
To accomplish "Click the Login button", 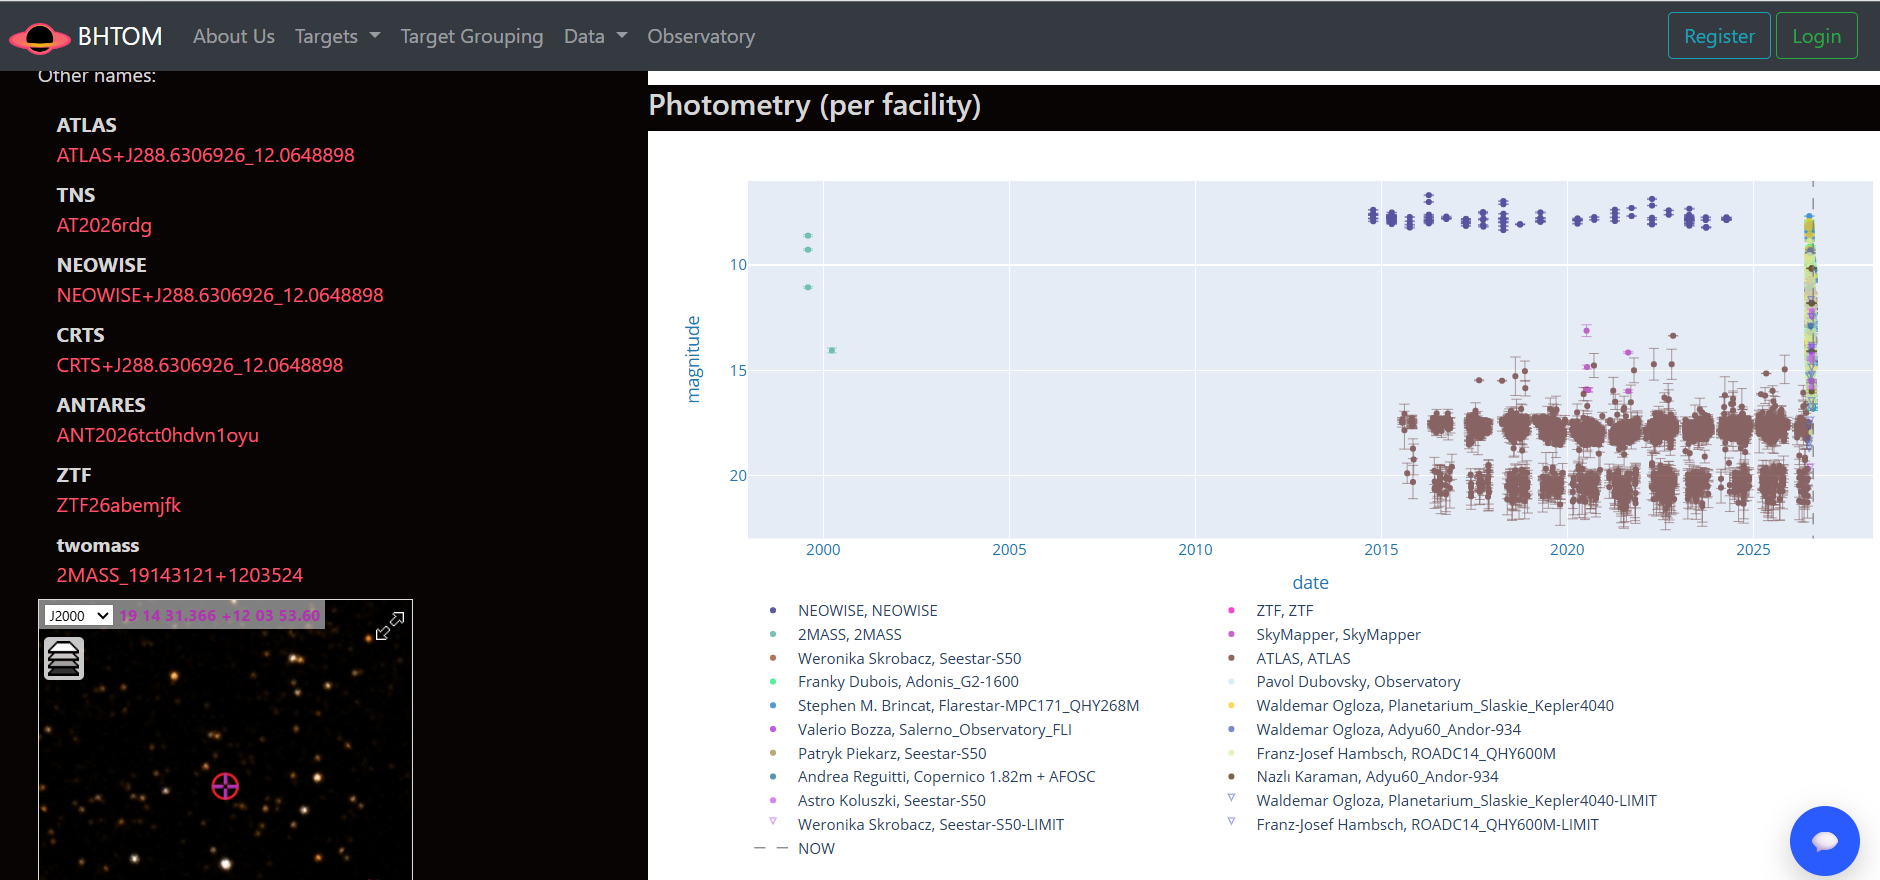I will click(1816, 36).
